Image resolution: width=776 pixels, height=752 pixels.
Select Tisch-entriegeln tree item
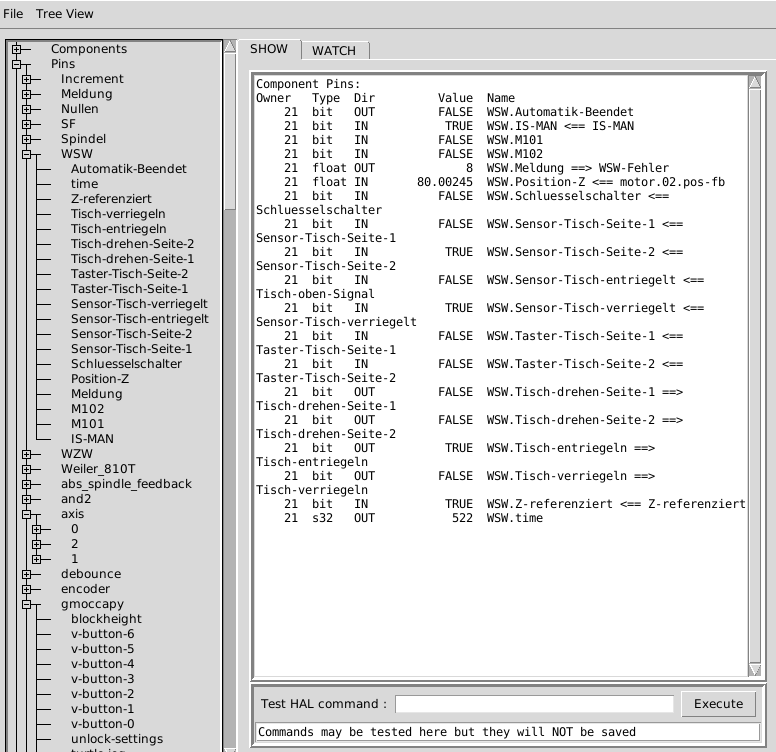coord(119,229)
